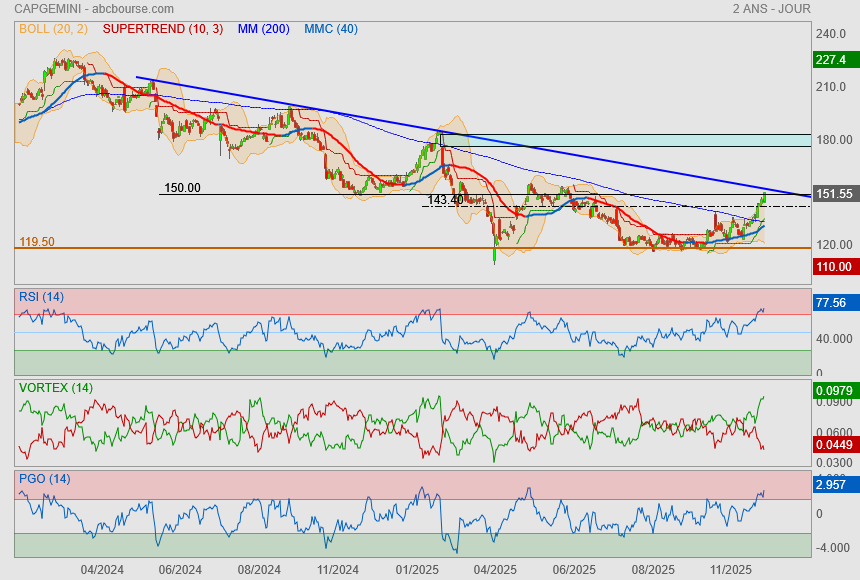
Task: Click the PGO (14) panel label
Action: tap(44, 479)
